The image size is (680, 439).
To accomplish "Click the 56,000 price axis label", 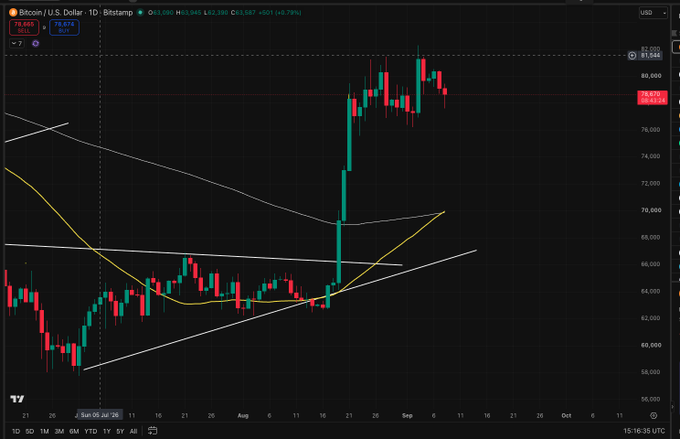I will 651,399.
